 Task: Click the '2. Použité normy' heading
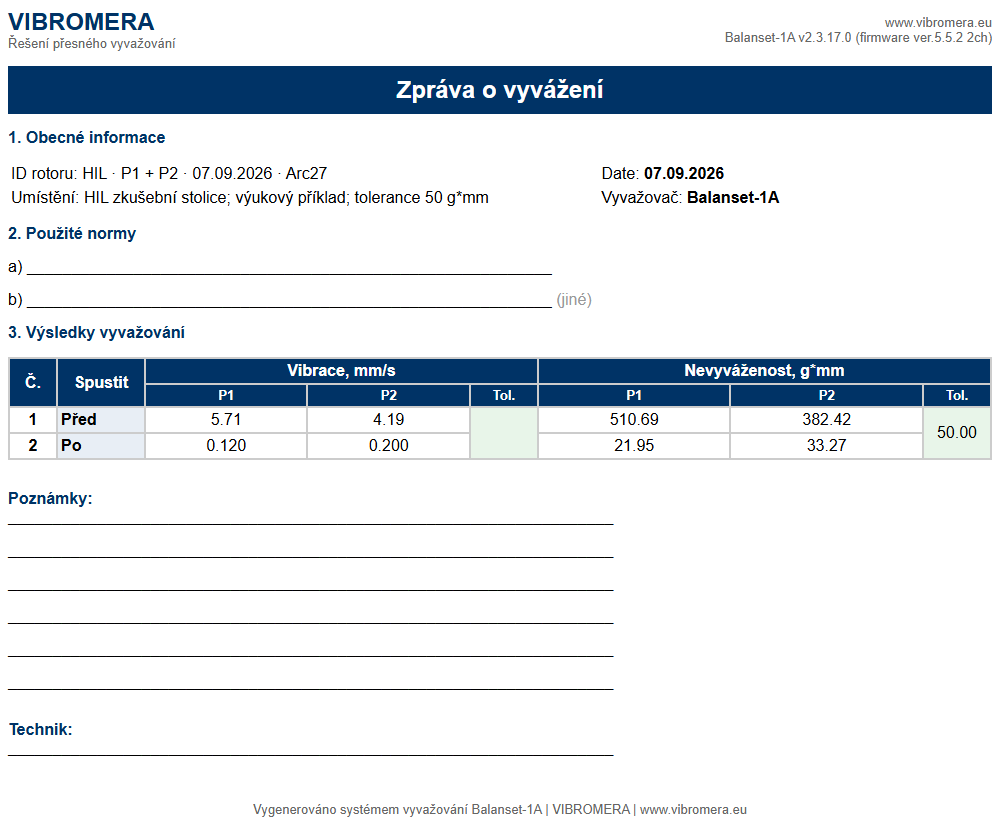(72, 233)
